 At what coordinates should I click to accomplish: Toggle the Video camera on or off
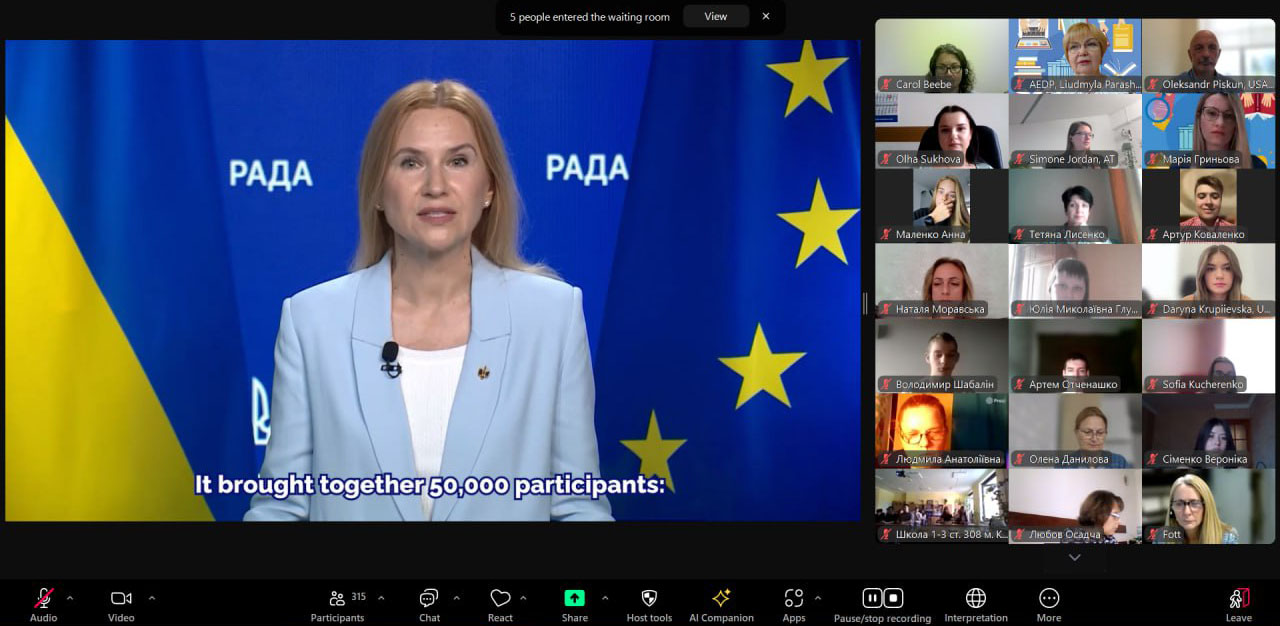point(121,604)
